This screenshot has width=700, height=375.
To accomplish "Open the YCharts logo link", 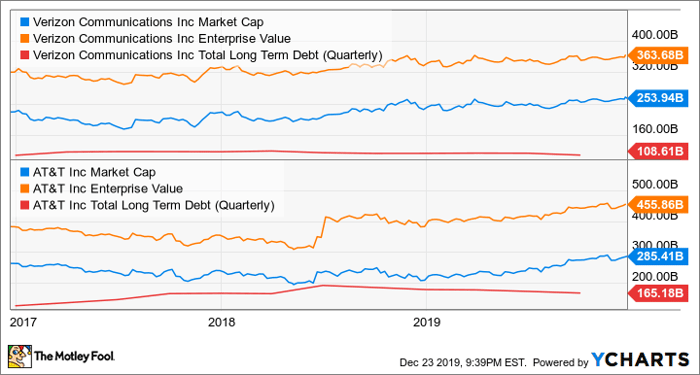I will coord(640,359).
